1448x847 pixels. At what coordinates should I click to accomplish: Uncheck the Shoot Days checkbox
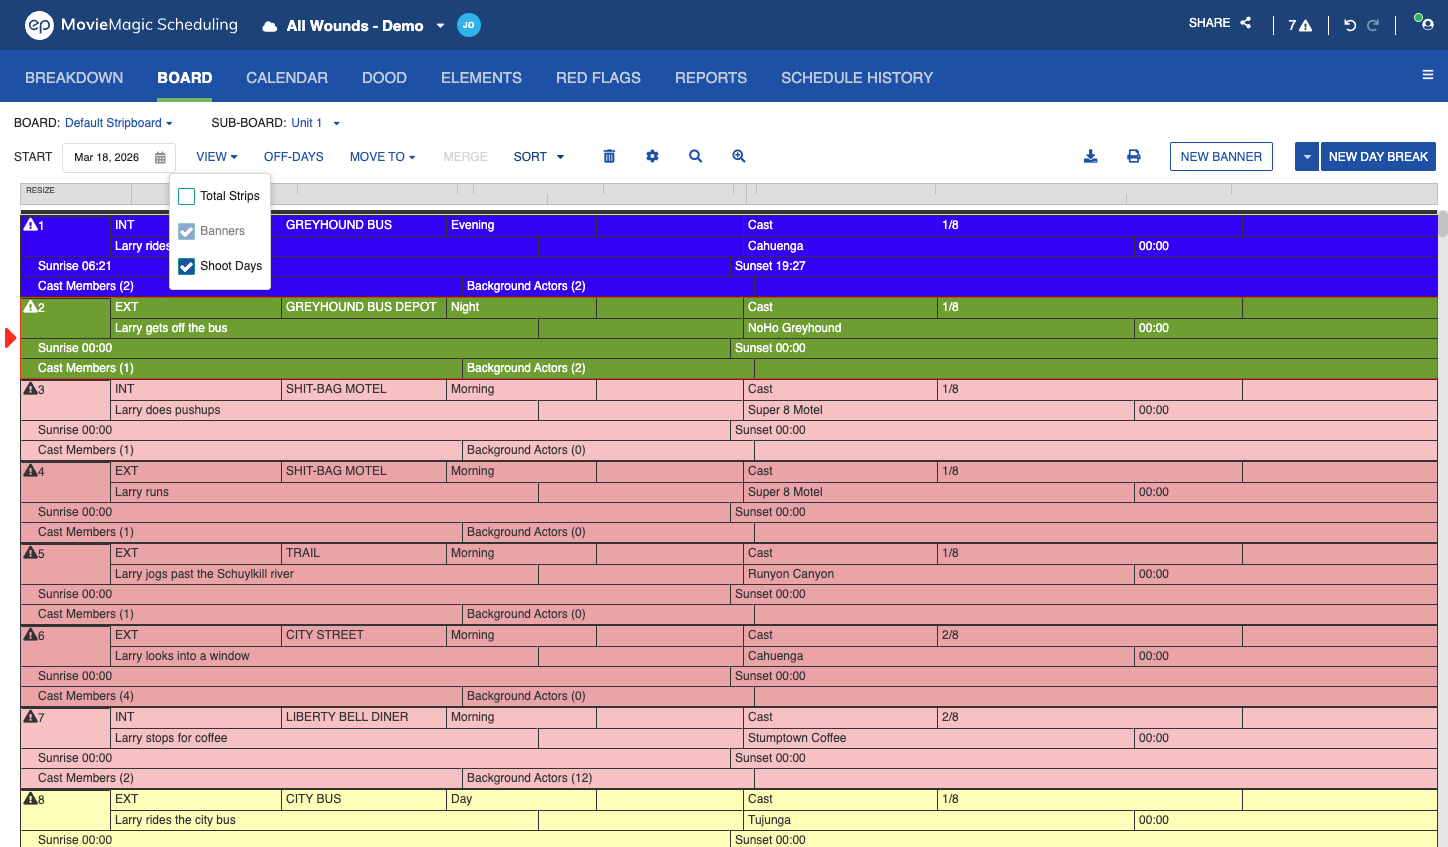[x=186, y=266]
